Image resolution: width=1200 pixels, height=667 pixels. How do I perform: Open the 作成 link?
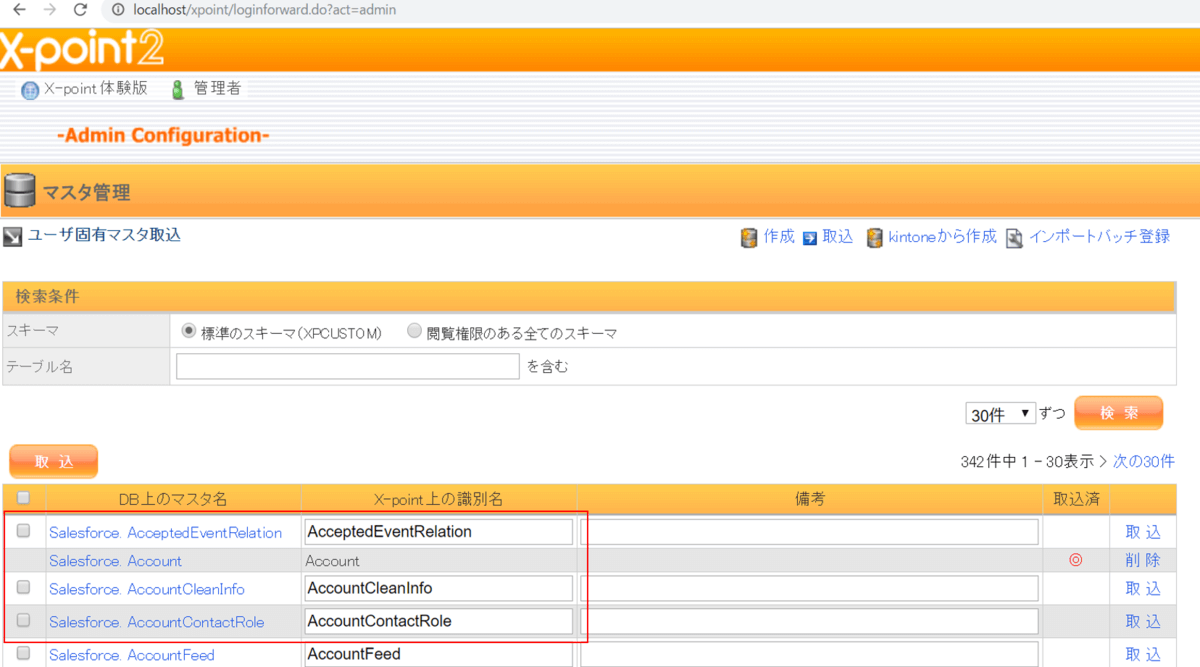pos(778,237)
